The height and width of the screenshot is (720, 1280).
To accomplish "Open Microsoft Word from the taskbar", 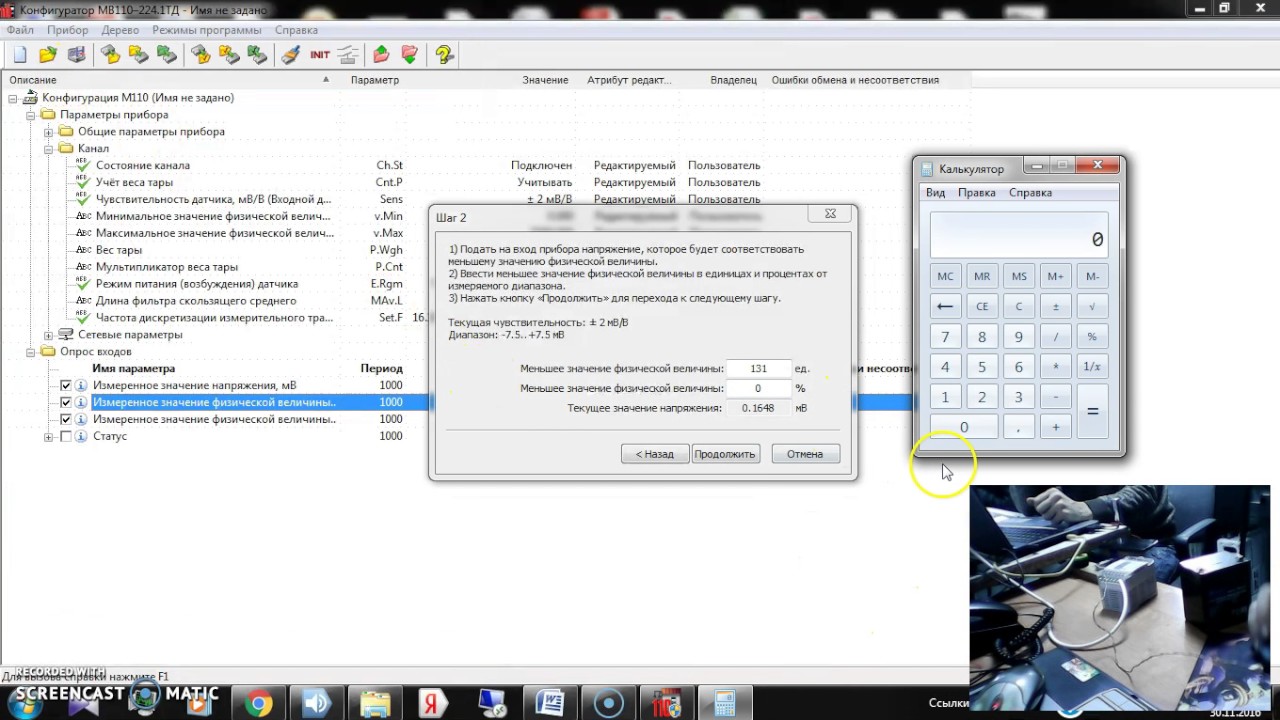I will (x=549, y=704).
